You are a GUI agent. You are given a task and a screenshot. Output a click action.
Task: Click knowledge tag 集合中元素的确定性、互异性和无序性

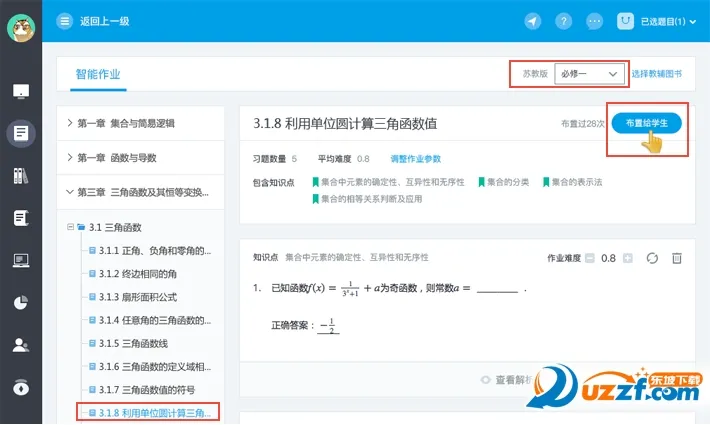pos(389,182)
